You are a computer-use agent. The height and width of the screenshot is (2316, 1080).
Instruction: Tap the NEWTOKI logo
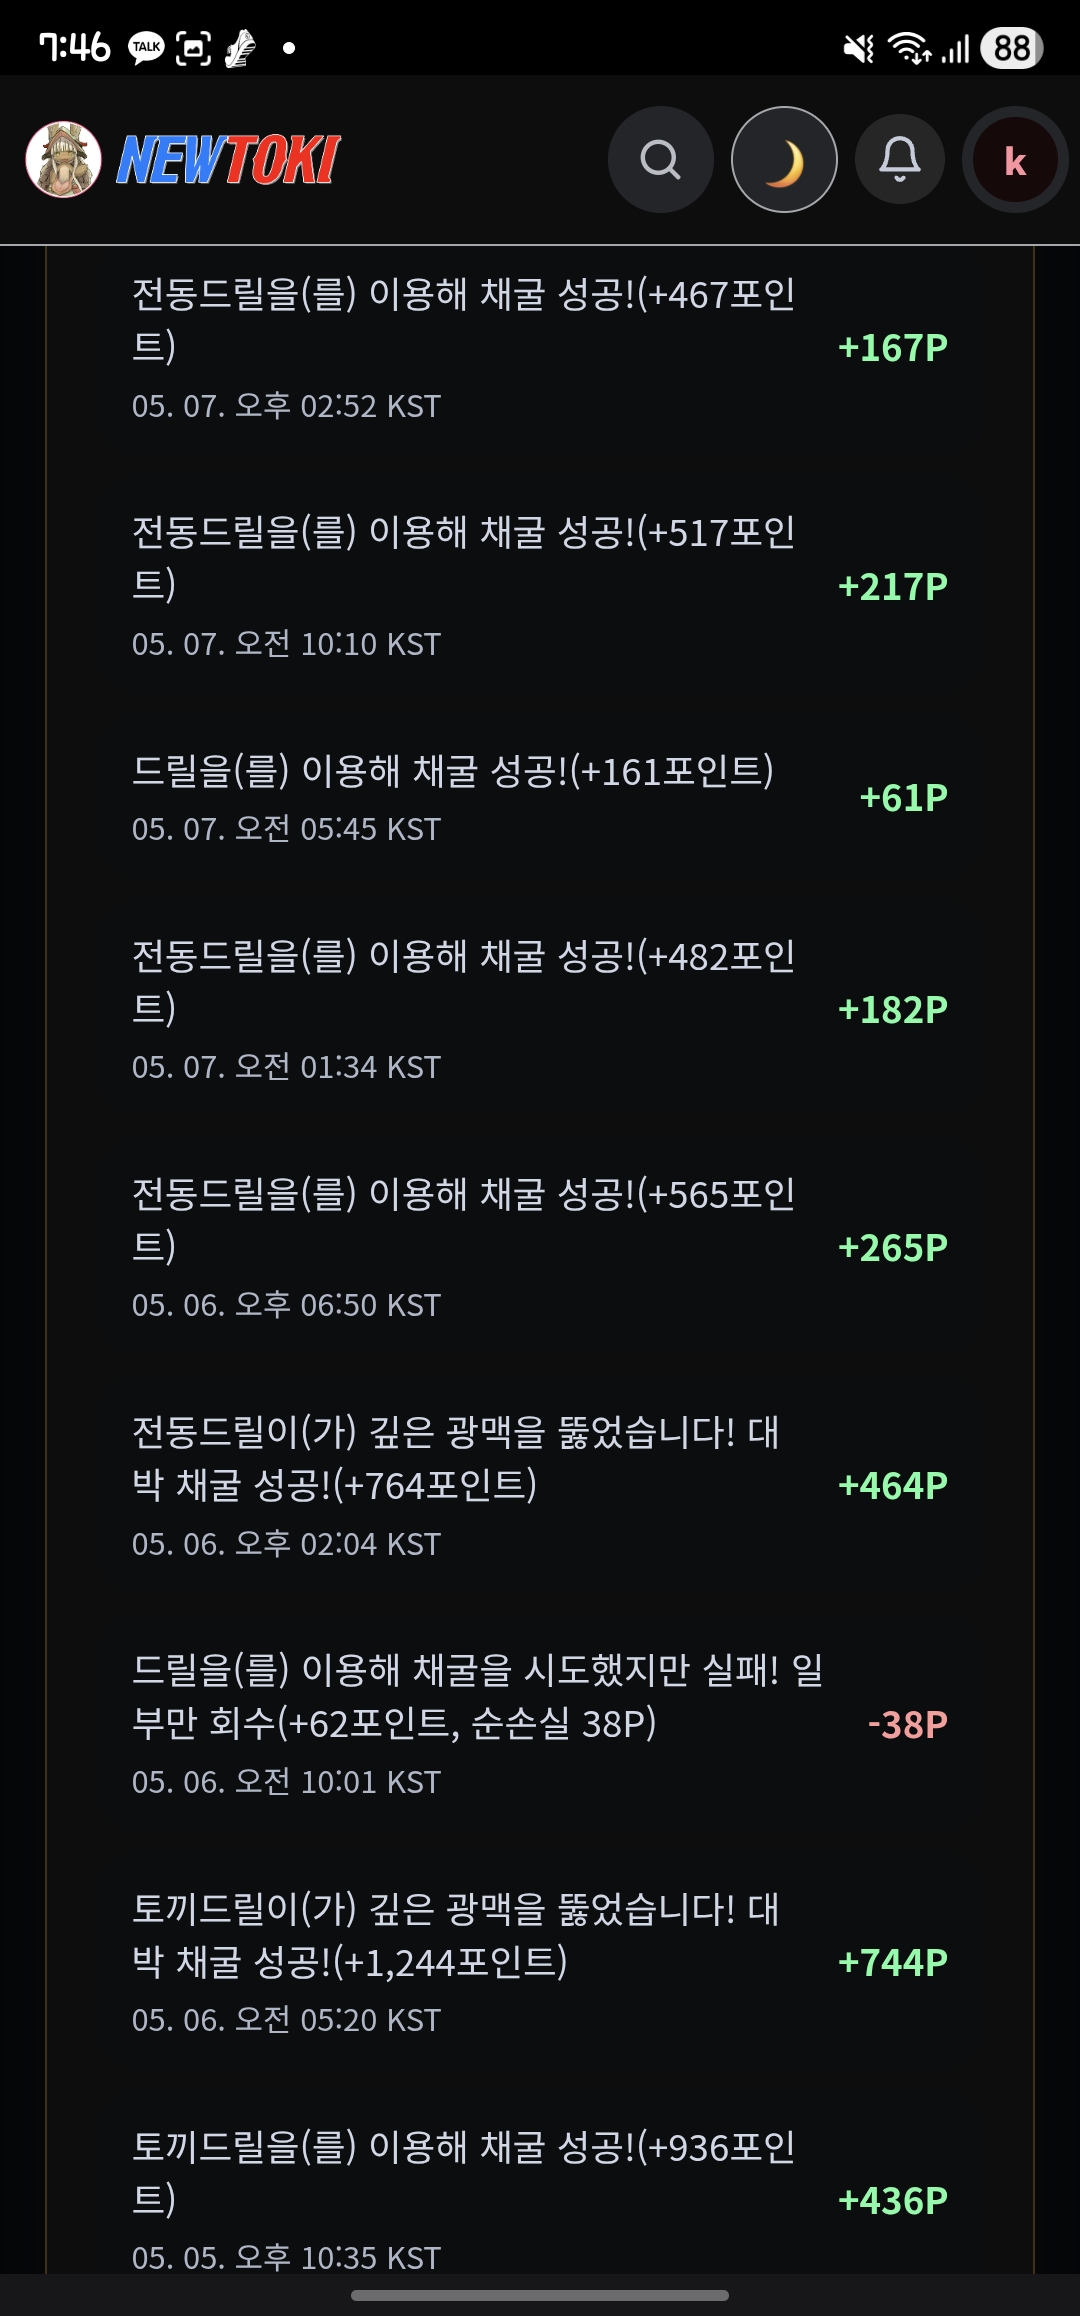click(x=229, y=160)
